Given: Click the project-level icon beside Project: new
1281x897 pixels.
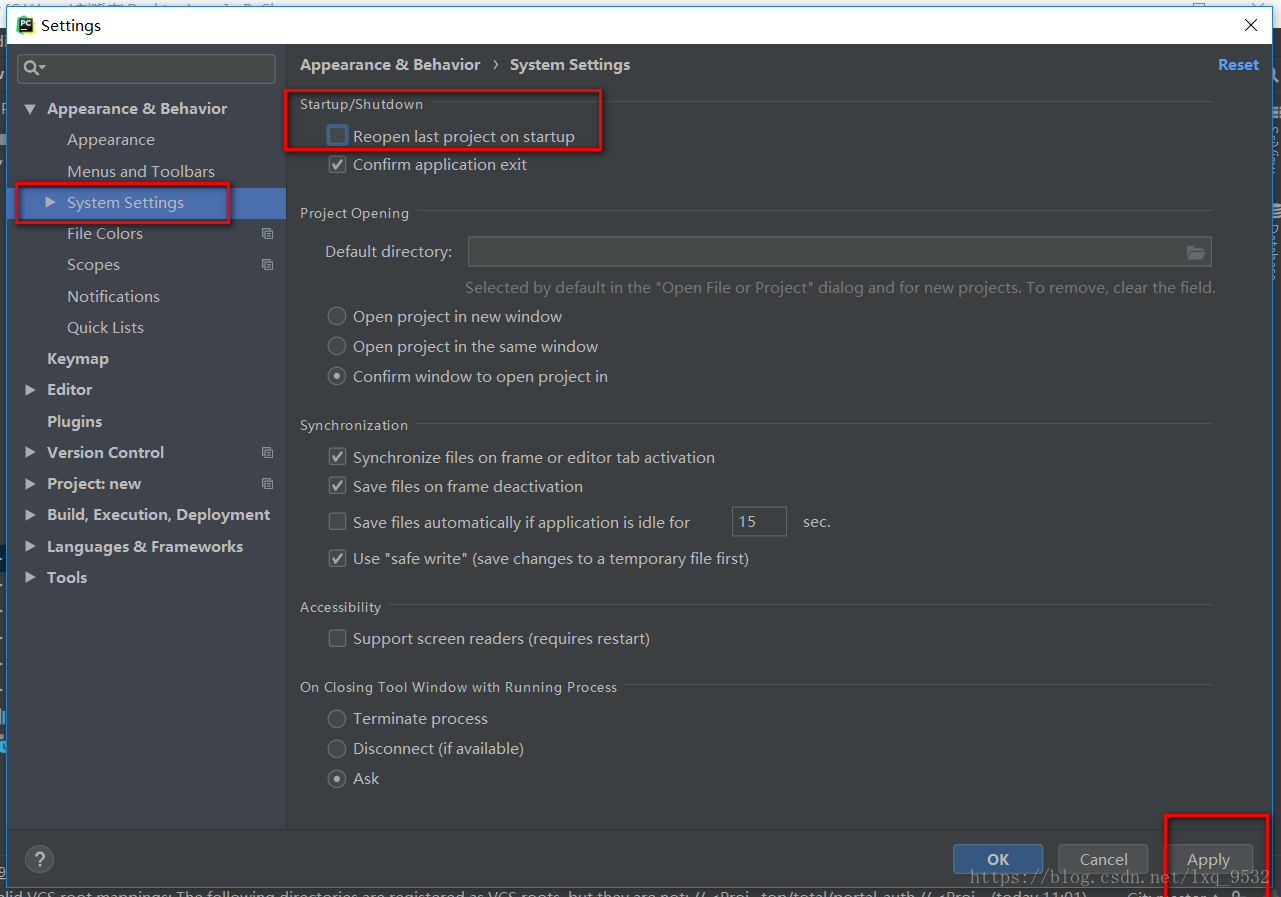Looking at the screenshot, I should click(x=267, y=483).
